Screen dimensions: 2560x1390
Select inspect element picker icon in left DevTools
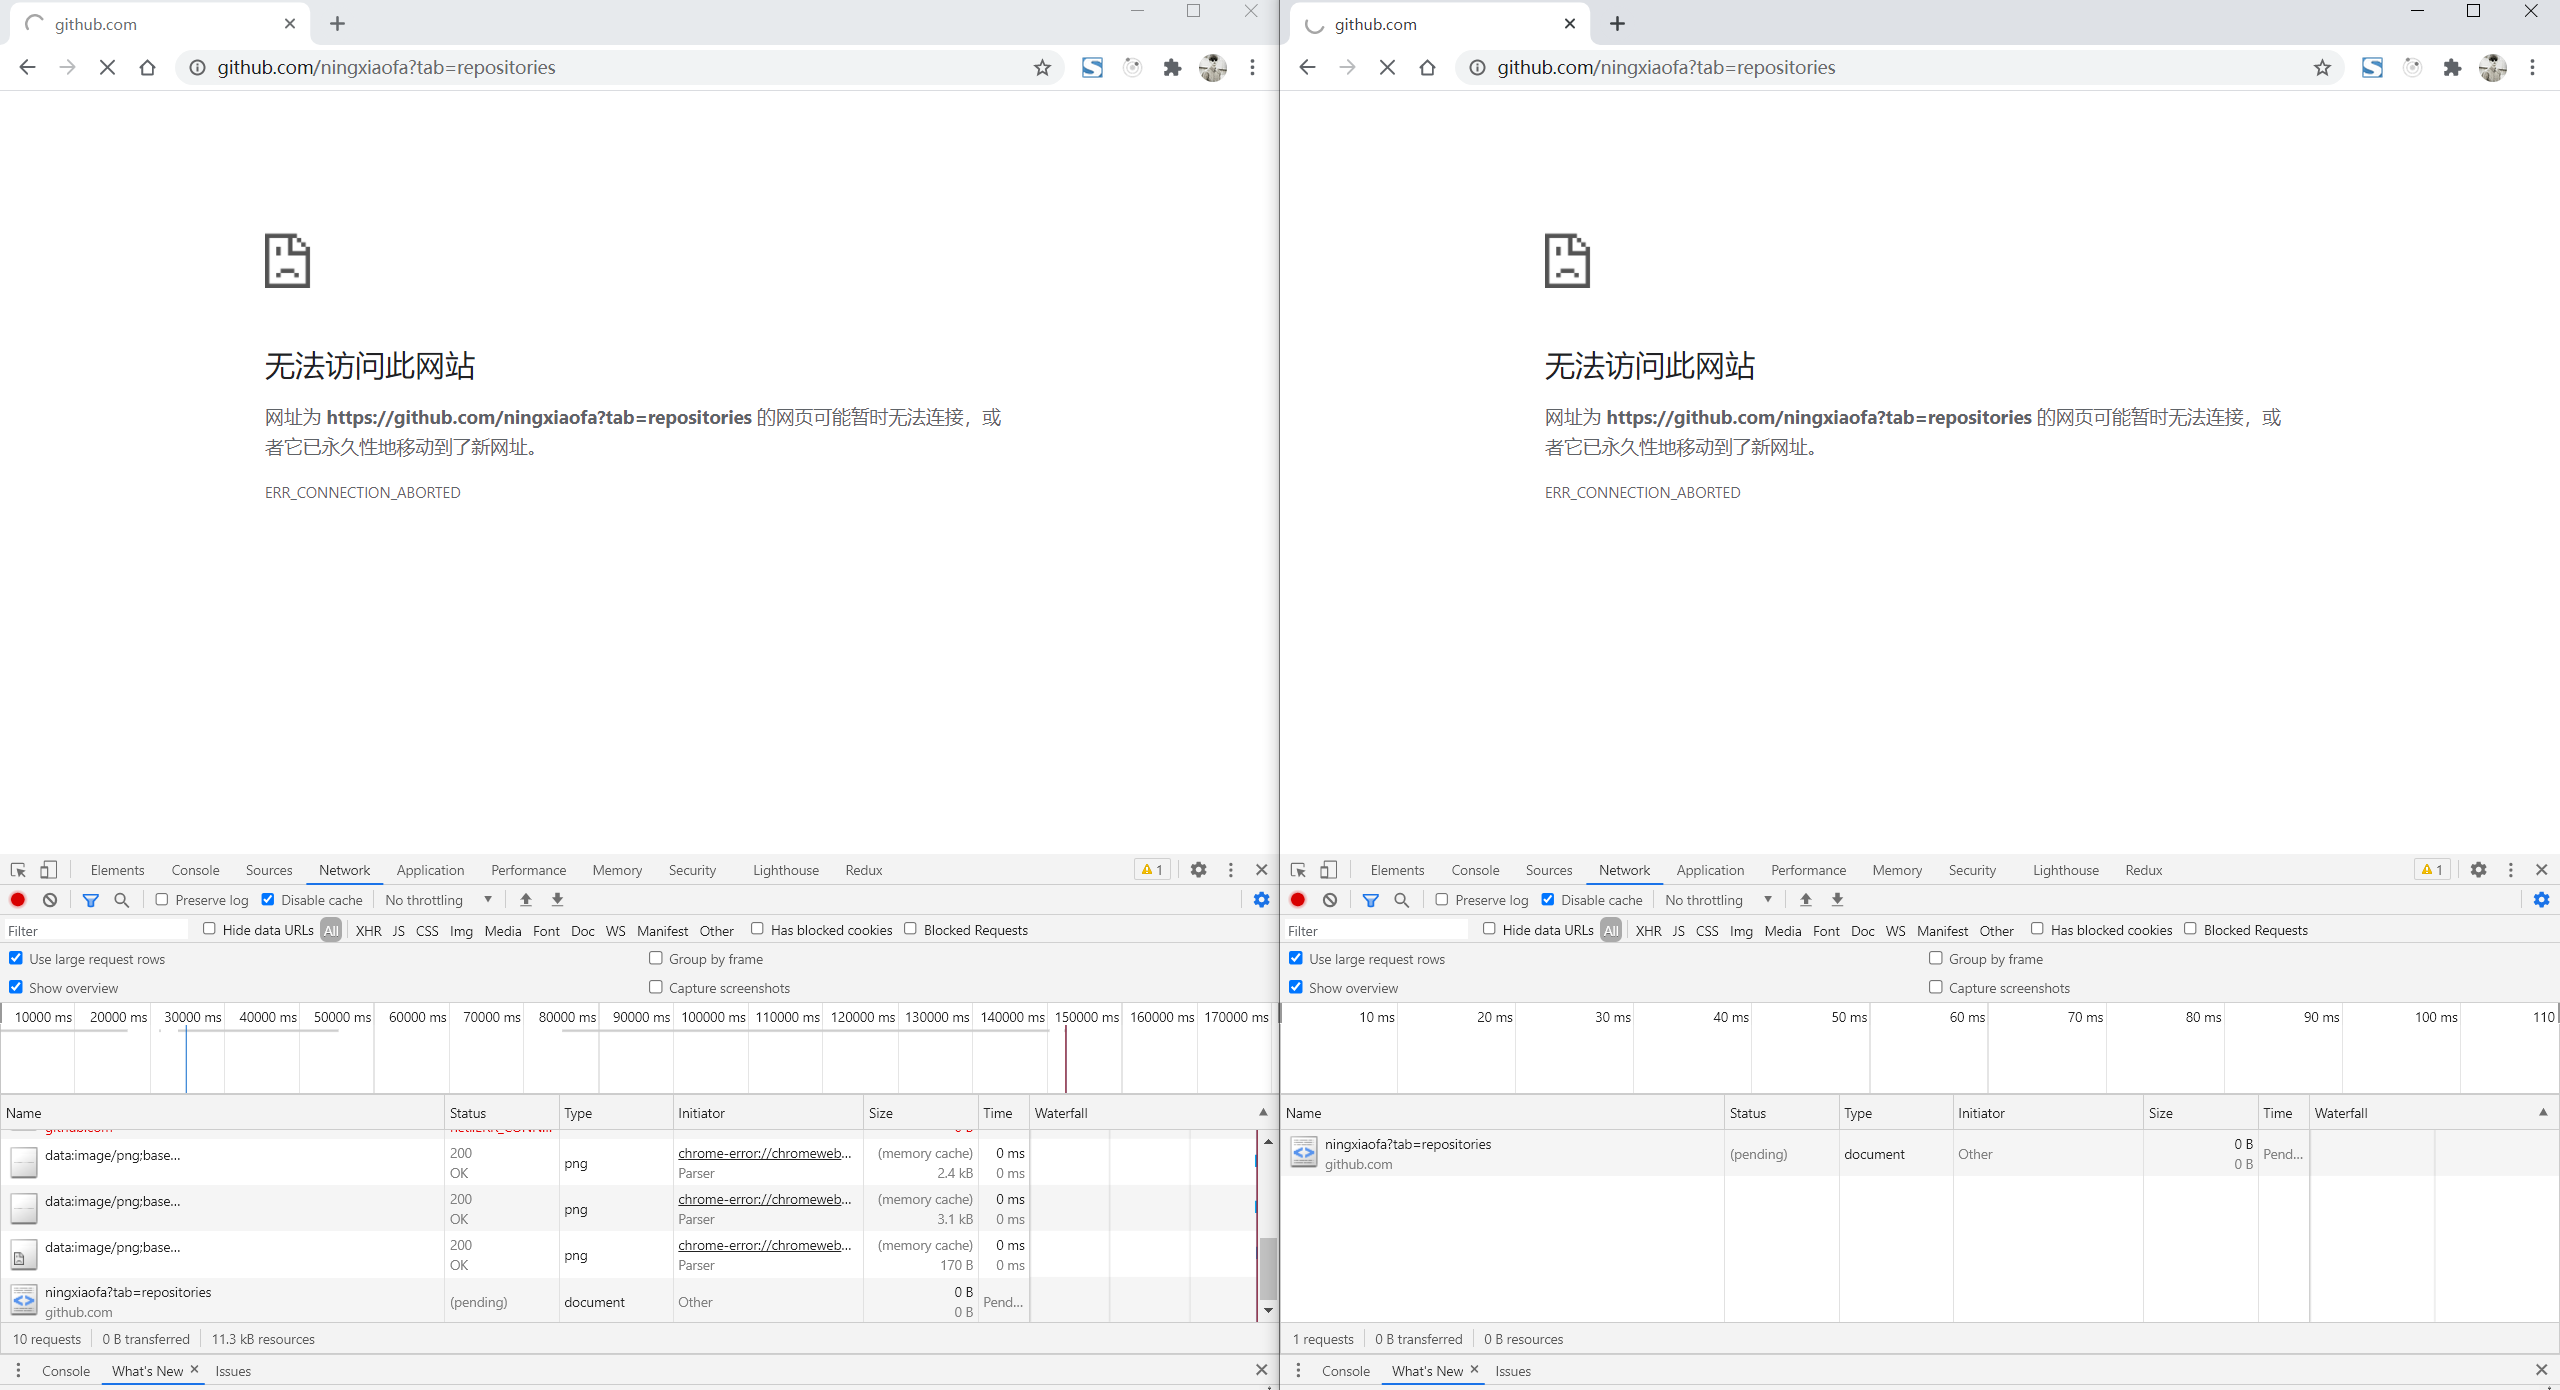[18, 870]
